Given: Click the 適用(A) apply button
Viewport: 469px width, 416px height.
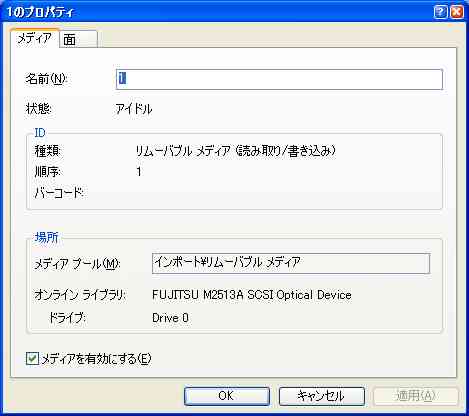Looking at the screenshot, I should point(416,396).
